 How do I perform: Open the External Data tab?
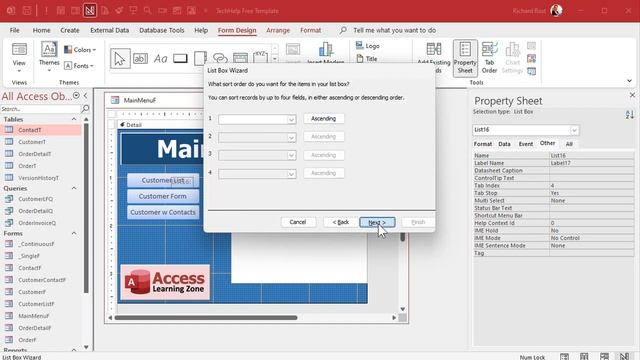click(x=109, y=30)
